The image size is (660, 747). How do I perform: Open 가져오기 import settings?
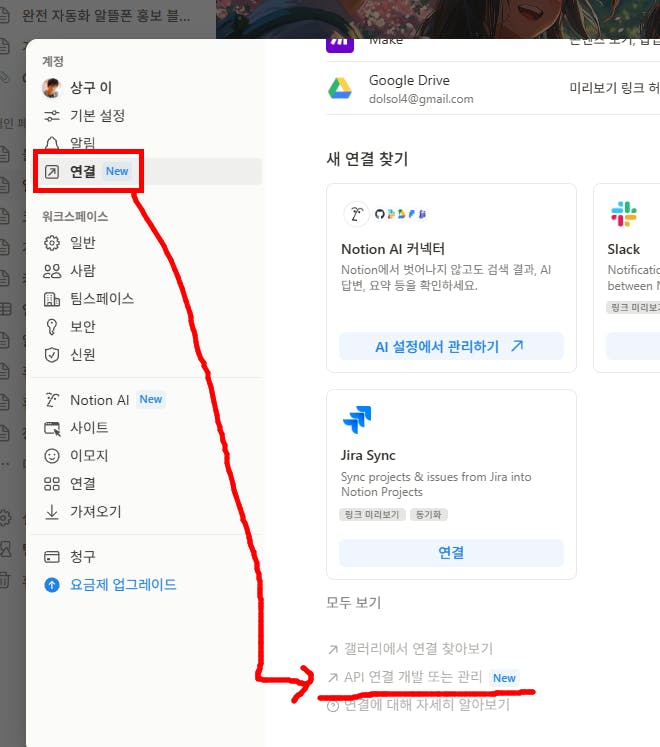148,512
